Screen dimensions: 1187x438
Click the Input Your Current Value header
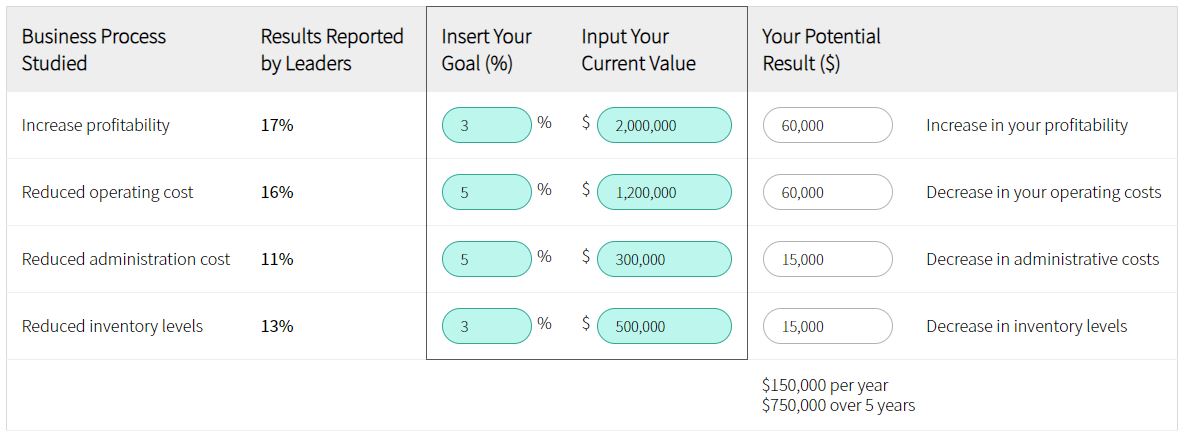[x=638, y=50]
